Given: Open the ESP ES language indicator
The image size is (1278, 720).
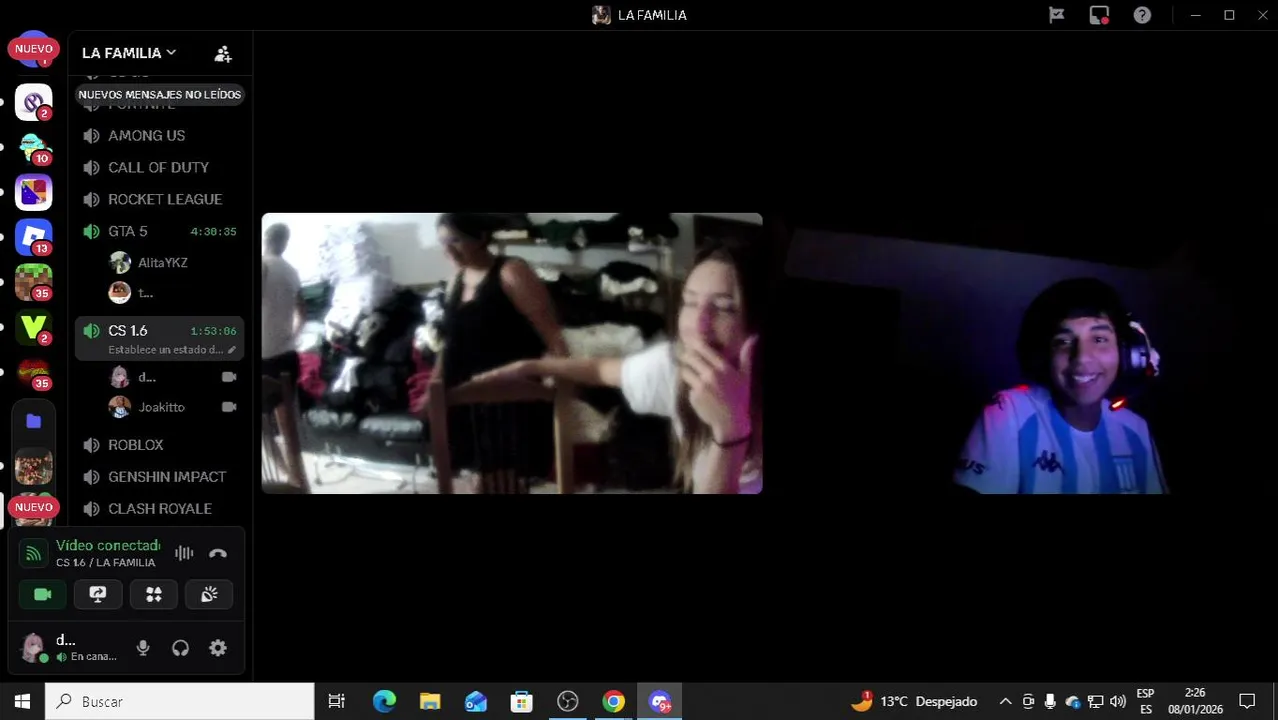Looking at the screenshot, I should [1146, 701].
